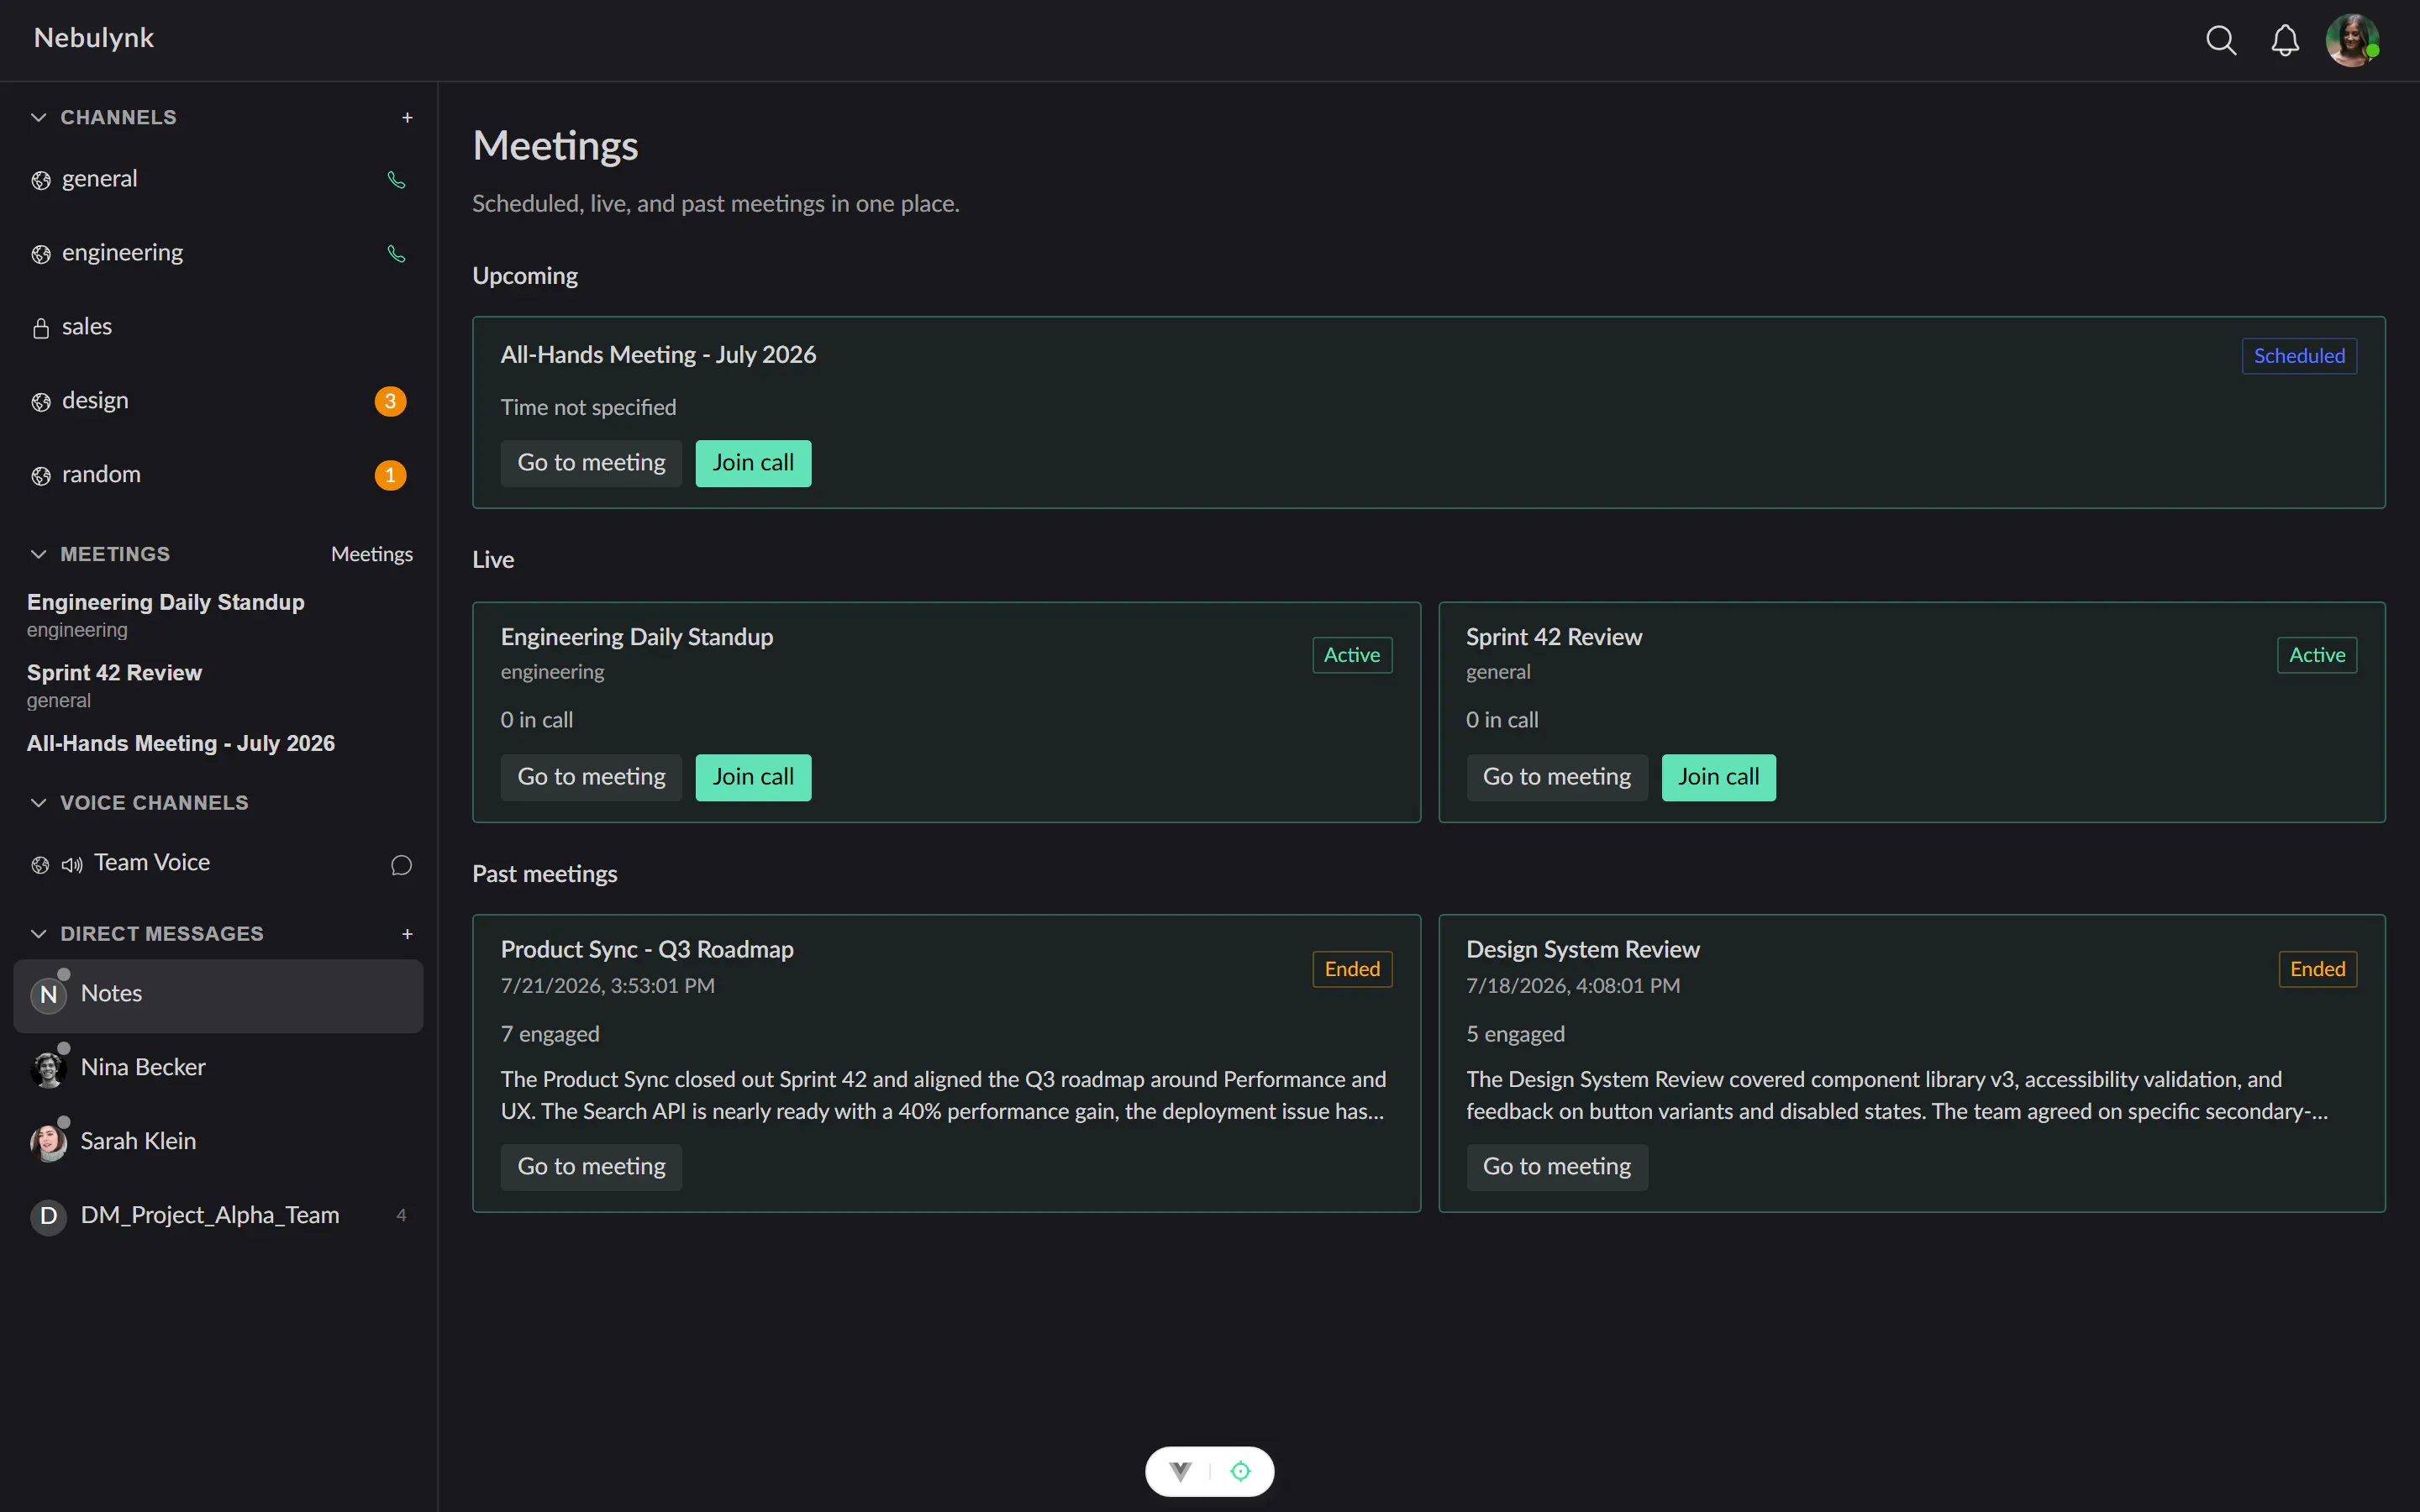This screenshot has width=2420, height=1512.
Task: Click '5 engaged' text on Design System card
Action: pos(1515,1034)
